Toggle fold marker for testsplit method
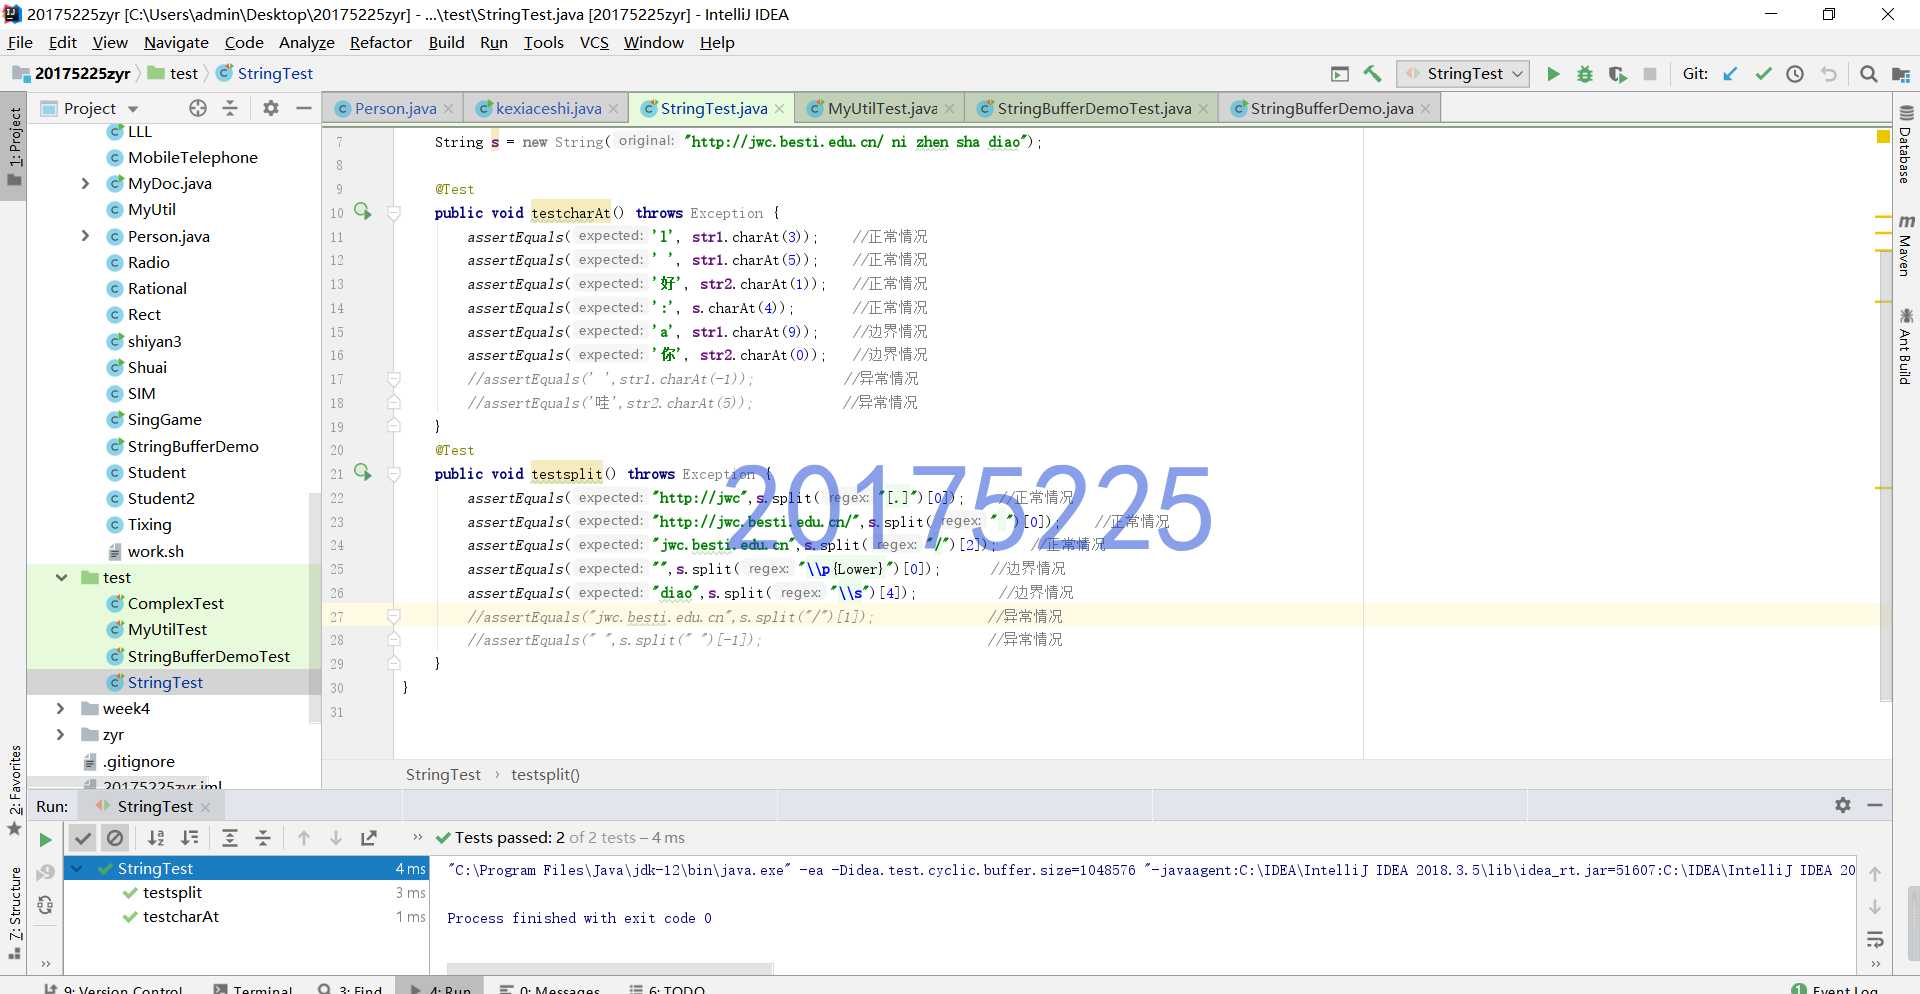The height and width of the screenshot is (994, 1920). (x=394, y=474)
